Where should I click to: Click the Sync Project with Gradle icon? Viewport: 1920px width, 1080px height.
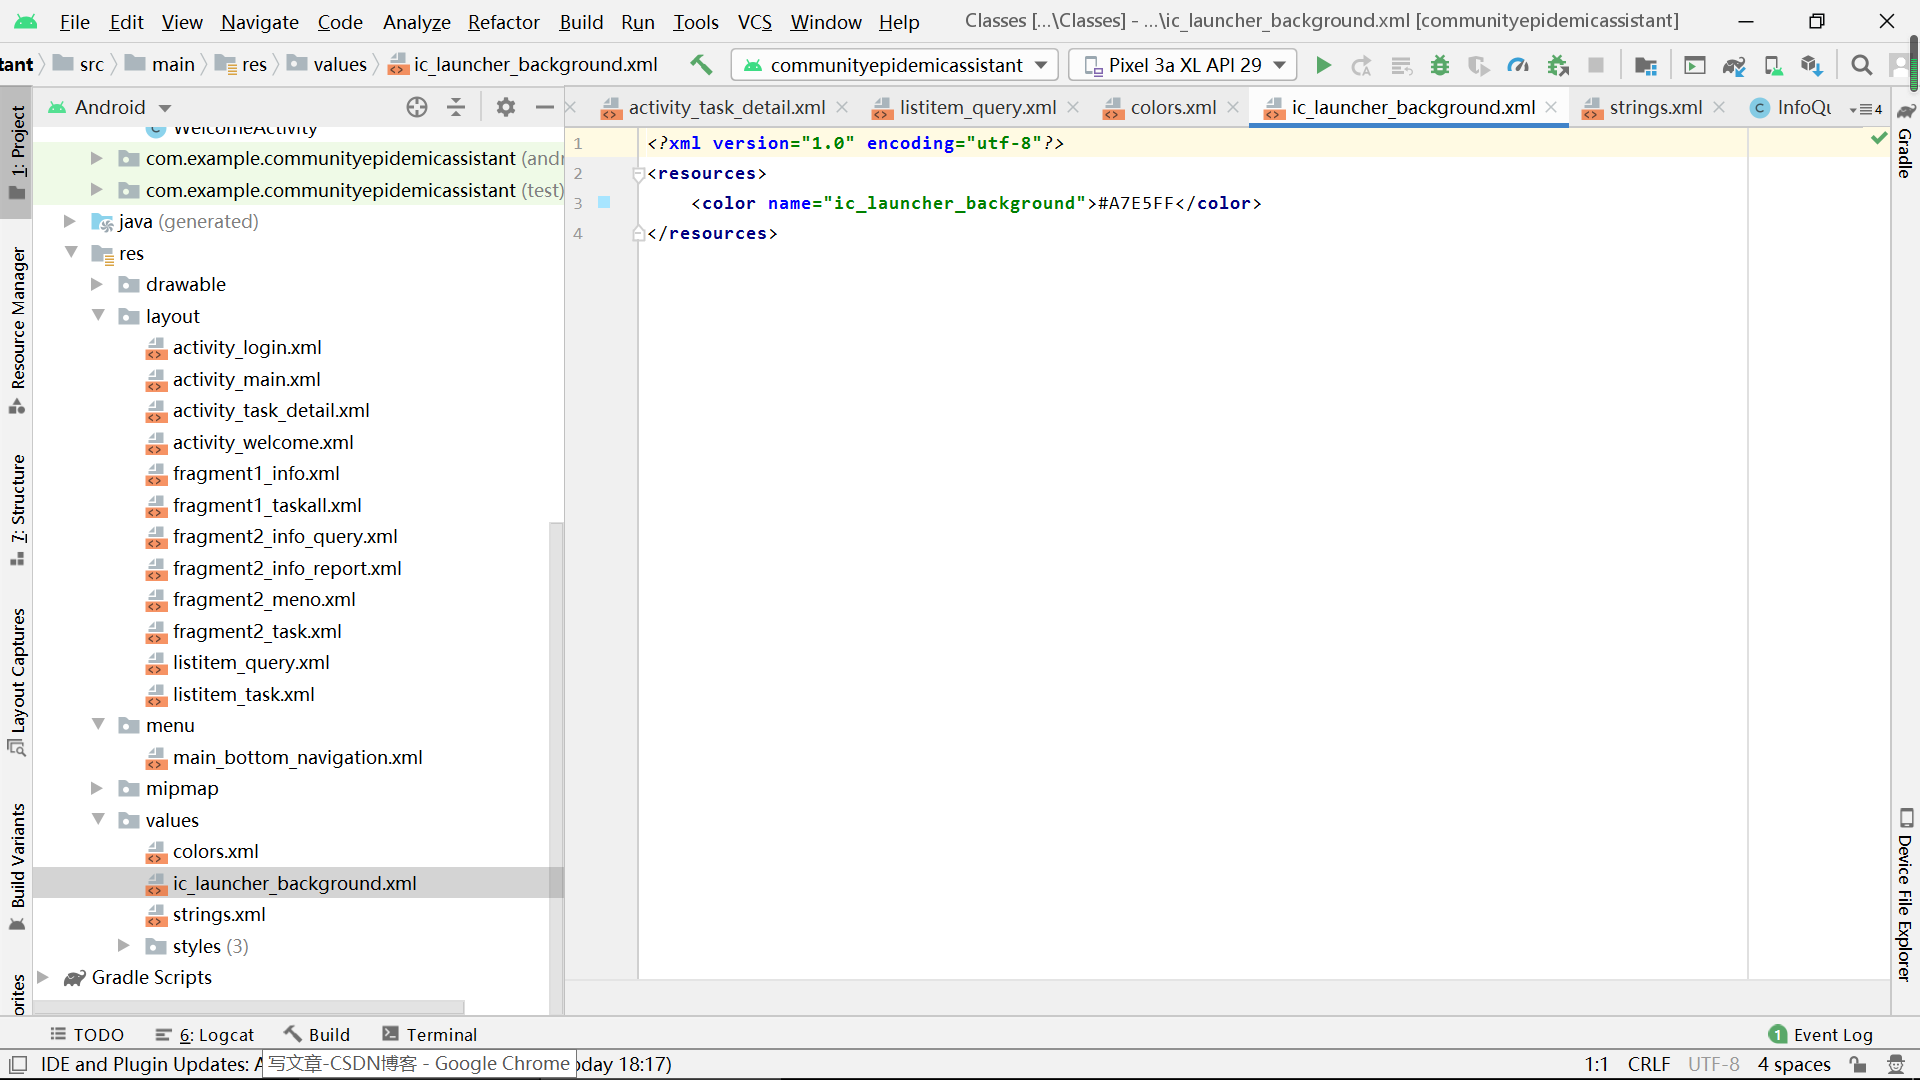click(x=1733, y=66)
